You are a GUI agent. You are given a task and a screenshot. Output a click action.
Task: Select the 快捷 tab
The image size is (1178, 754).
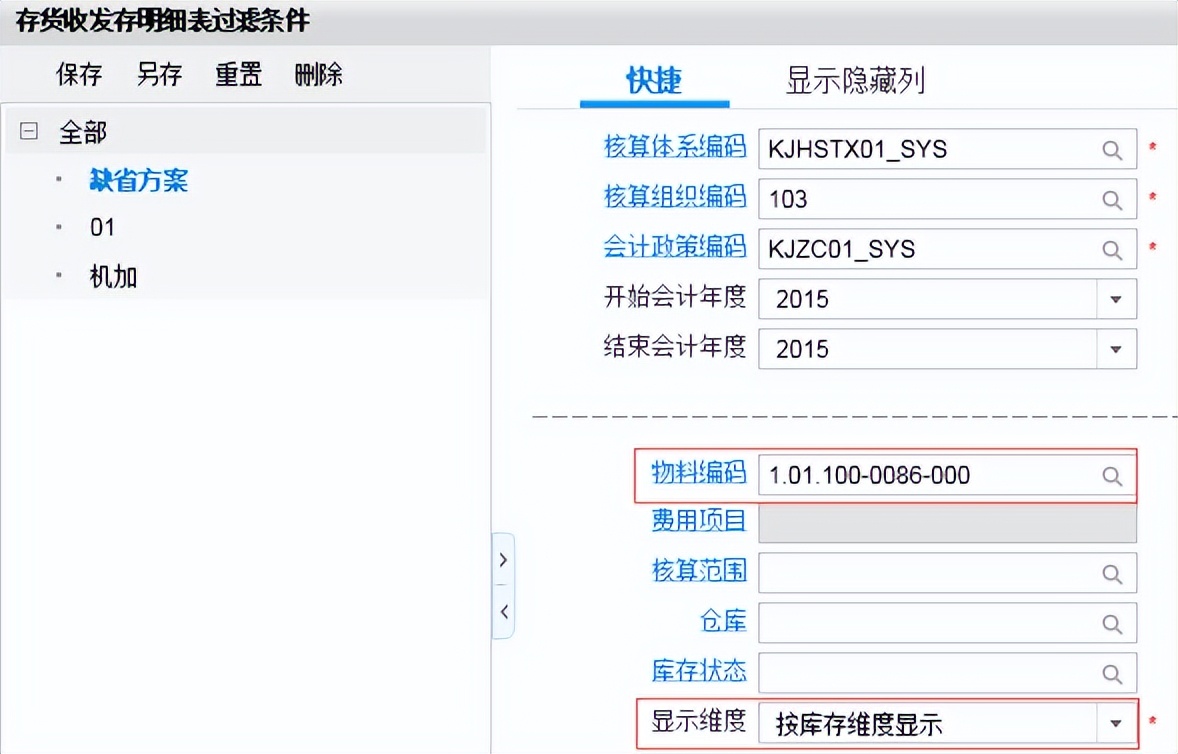click(655, 82)
